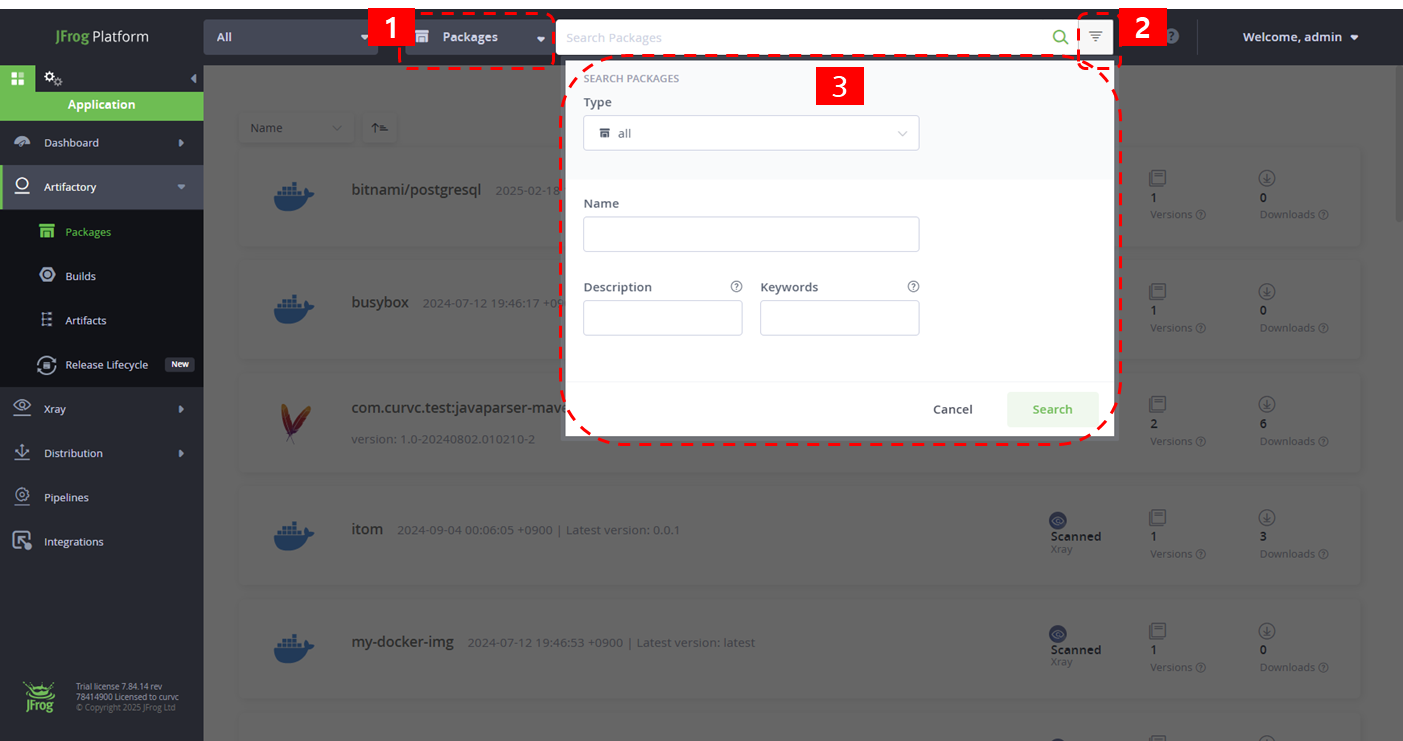1403x741 pixels.
Task: Click the Description input field
Action: point(663,318)
